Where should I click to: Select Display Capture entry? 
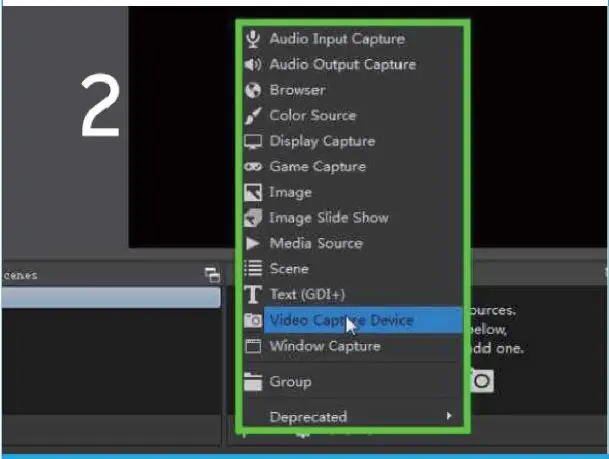(x=352, y=141)
